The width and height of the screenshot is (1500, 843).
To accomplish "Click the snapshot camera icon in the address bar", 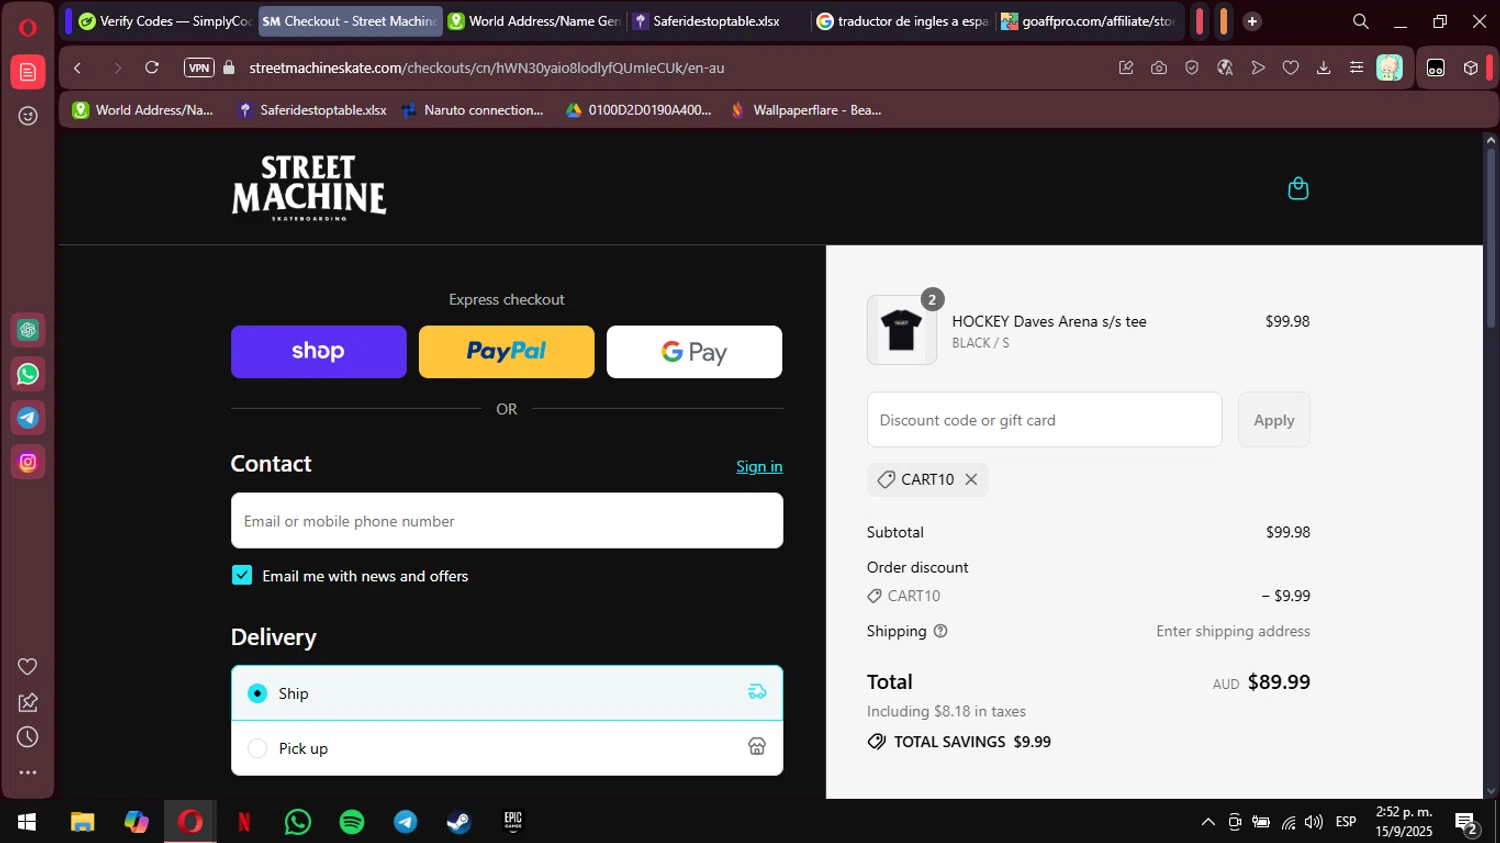I will pyautogui.click(x=1159, y=68).
